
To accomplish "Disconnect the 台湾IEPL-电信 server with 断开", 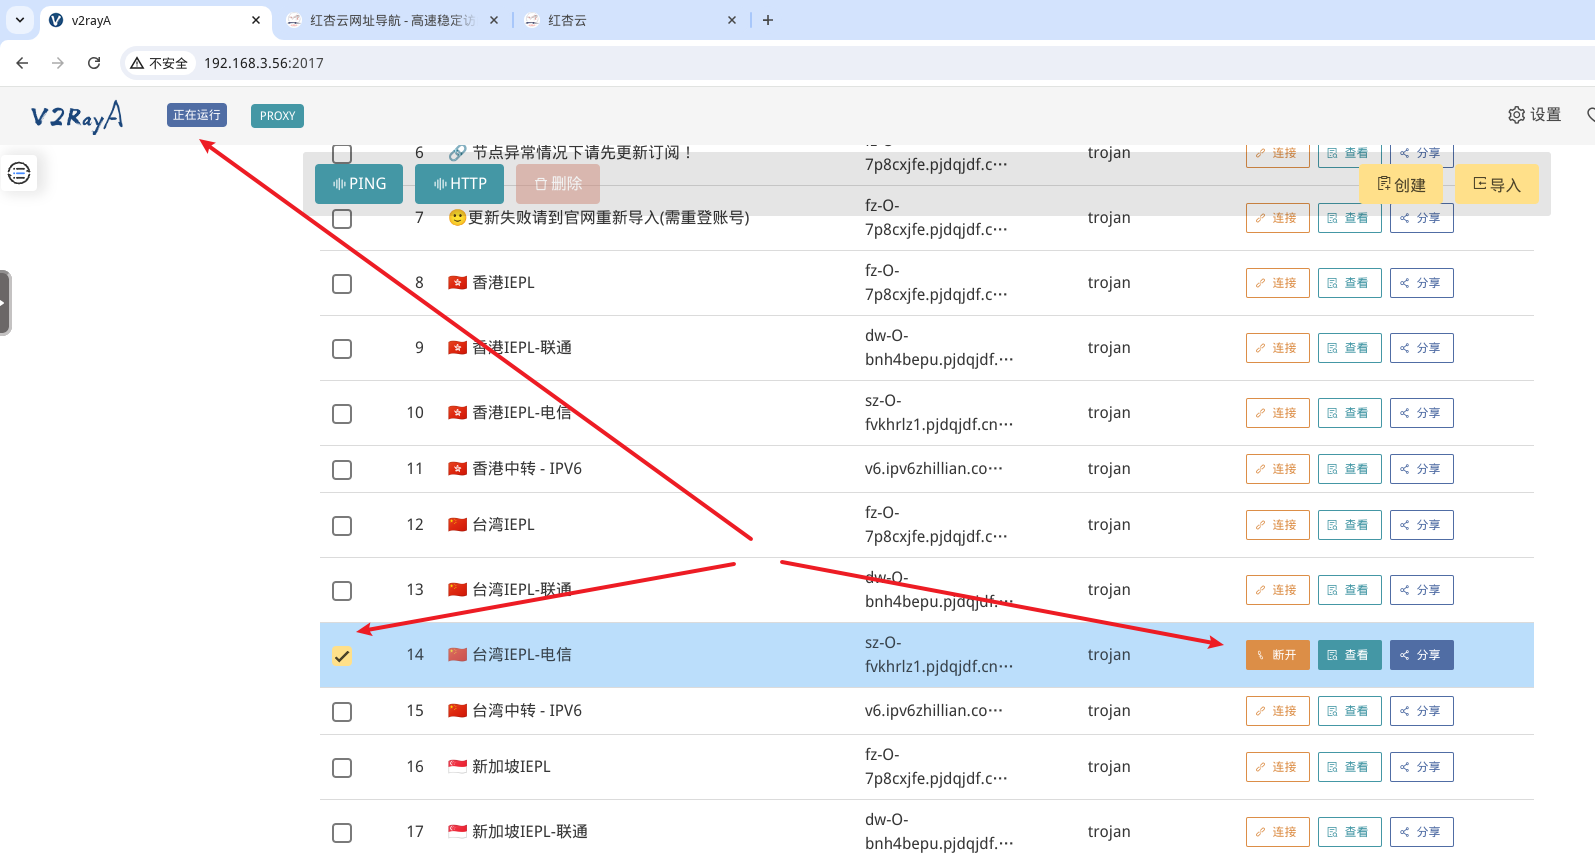I will coord(1277,655).
